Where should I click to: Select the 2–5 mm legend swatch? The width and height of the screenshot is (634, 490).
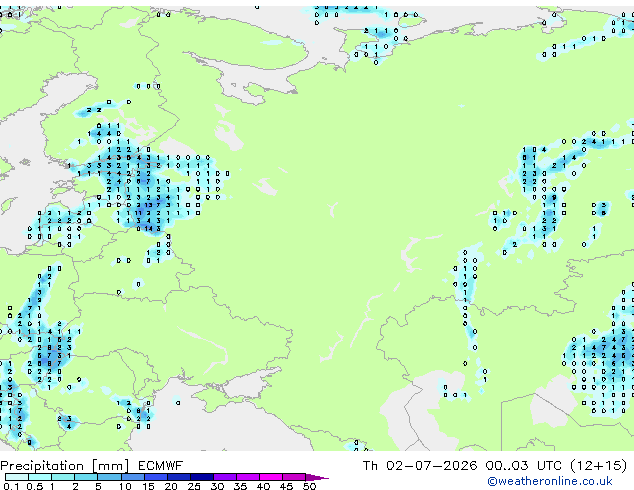click(x=86, y=477)
